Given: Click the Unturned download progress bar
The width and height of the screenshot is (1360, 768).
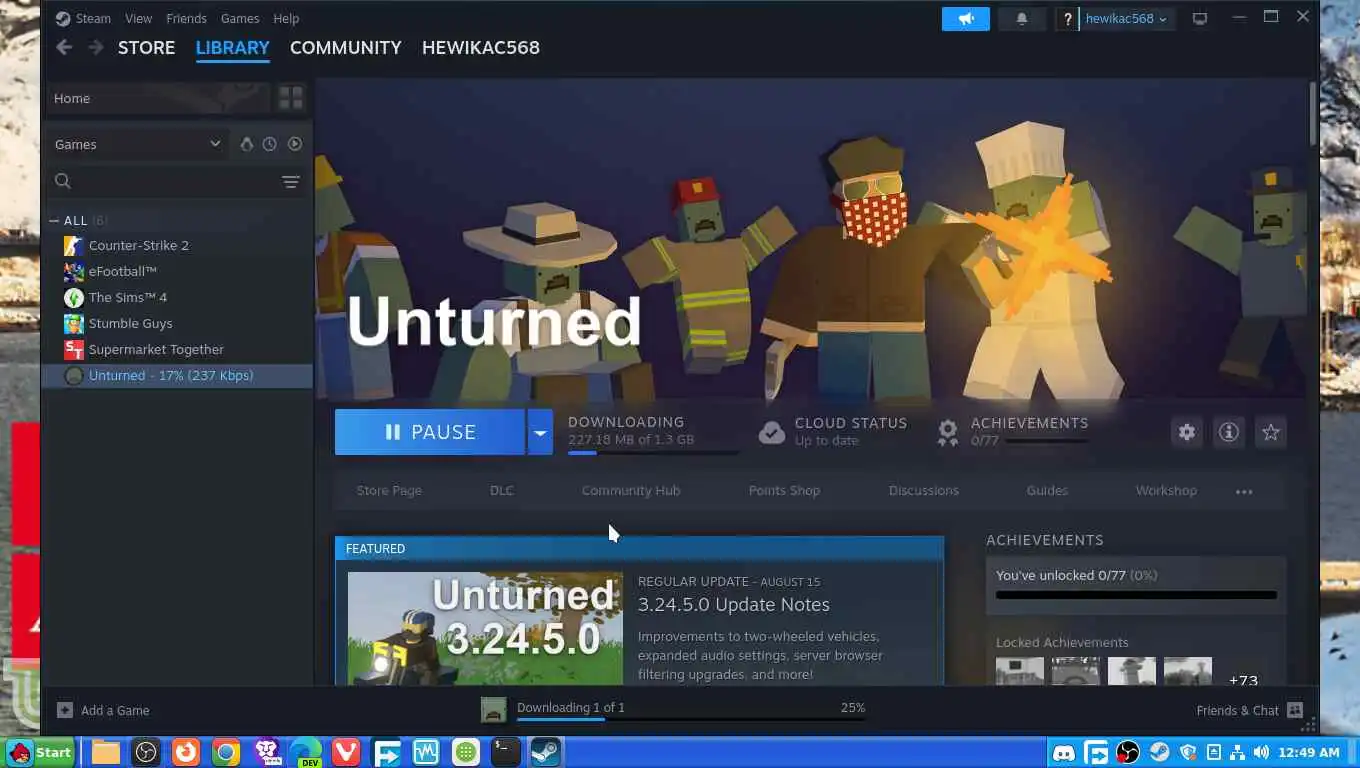Looking at the screenshot, I should [653, 453].
